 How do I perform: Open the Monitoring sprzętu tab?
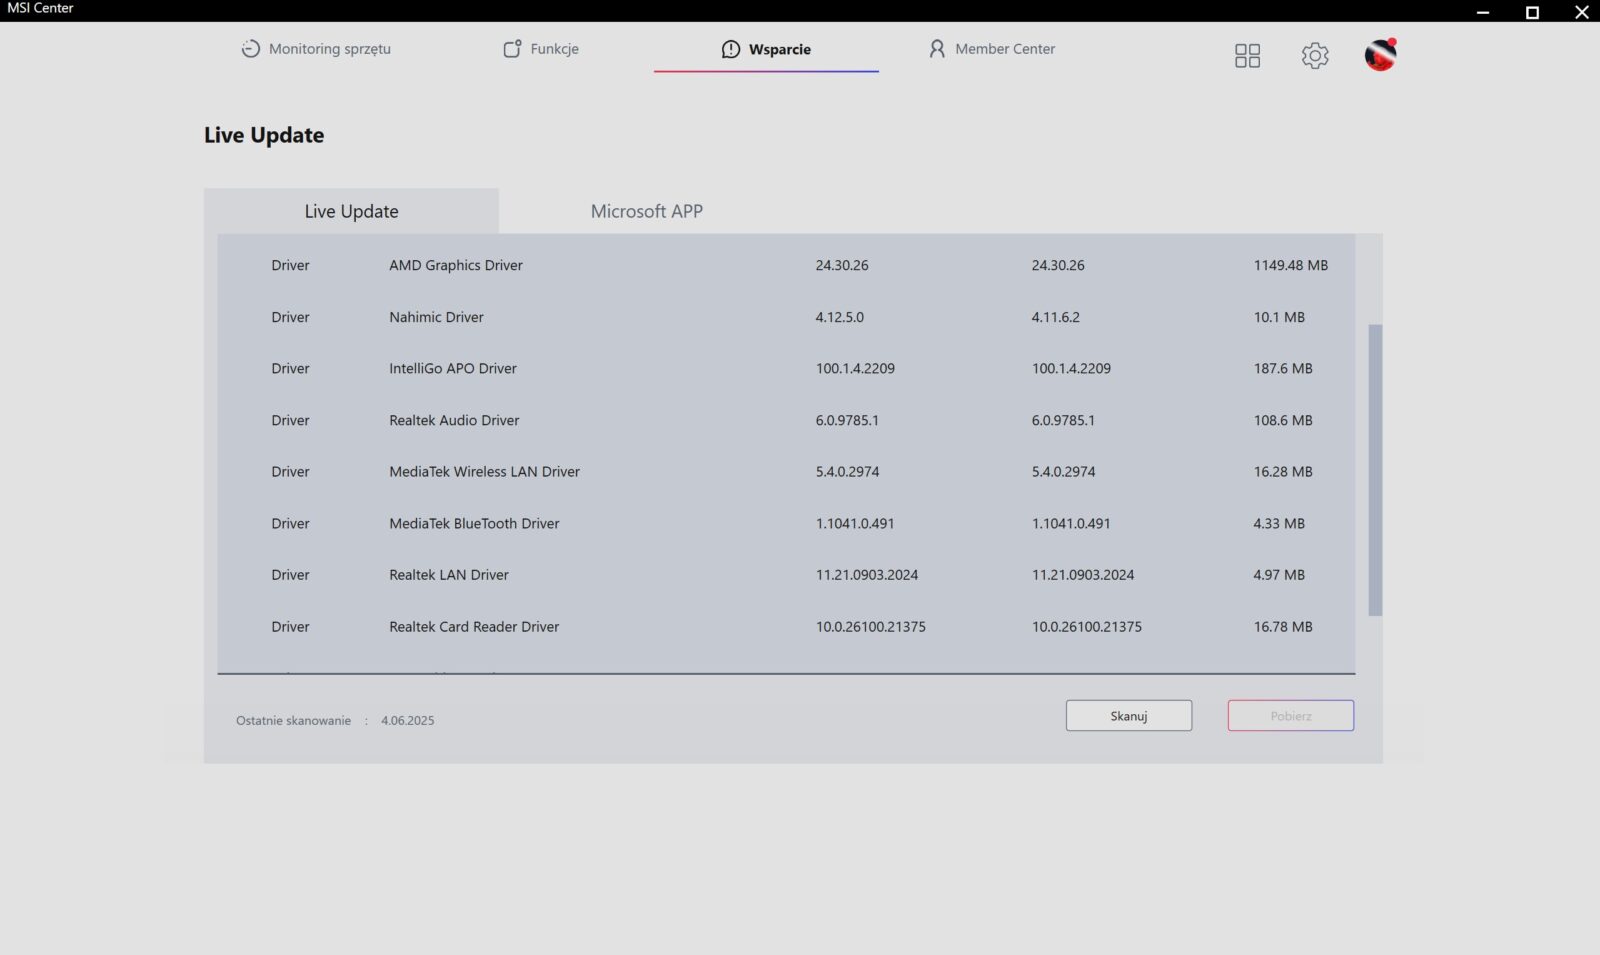(316, 49)
